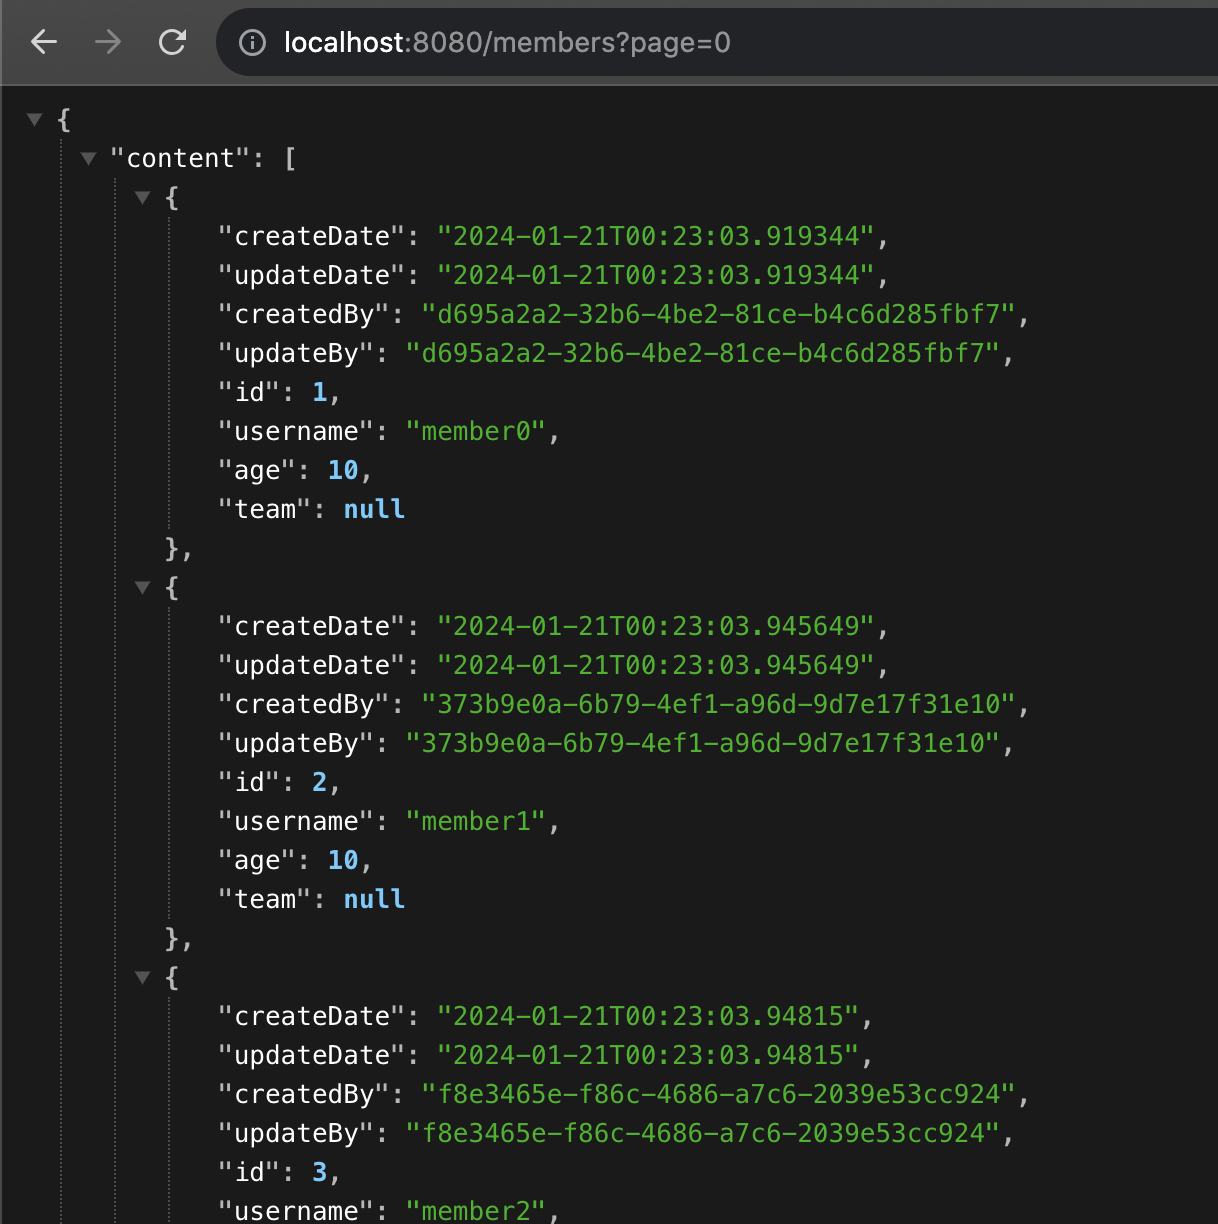The image size is (1218, 1224).
Task: Select "username" key in member0 object
Action: click(x=296, y=431)
